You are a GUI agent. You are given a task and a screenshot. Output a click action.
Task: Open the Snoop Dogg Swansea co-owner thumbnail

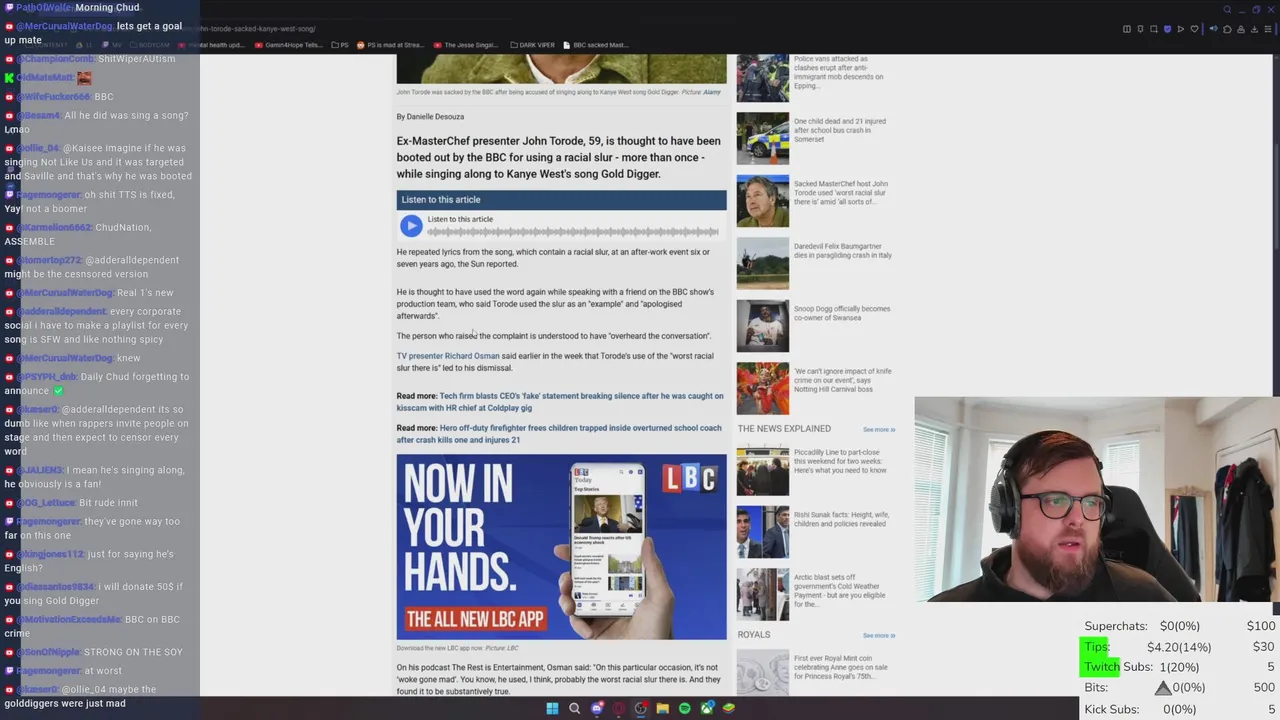coord(763,326)
